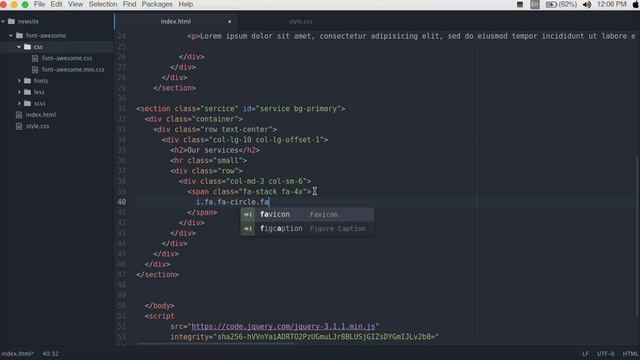The image size is (640, 360).
Task: Open the File menu
Action: point(40,4)
